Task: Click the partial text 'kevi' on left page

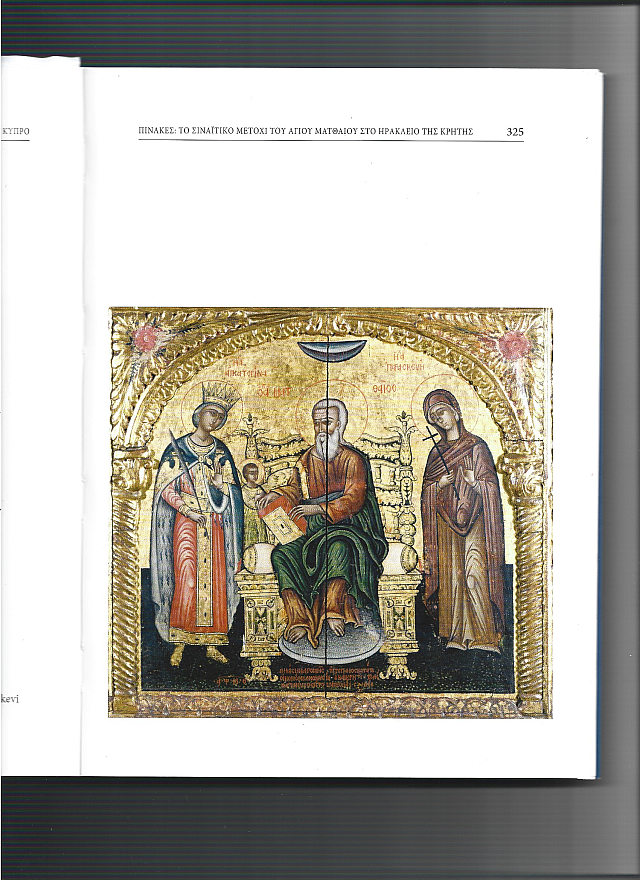Action: pos(10,699)
